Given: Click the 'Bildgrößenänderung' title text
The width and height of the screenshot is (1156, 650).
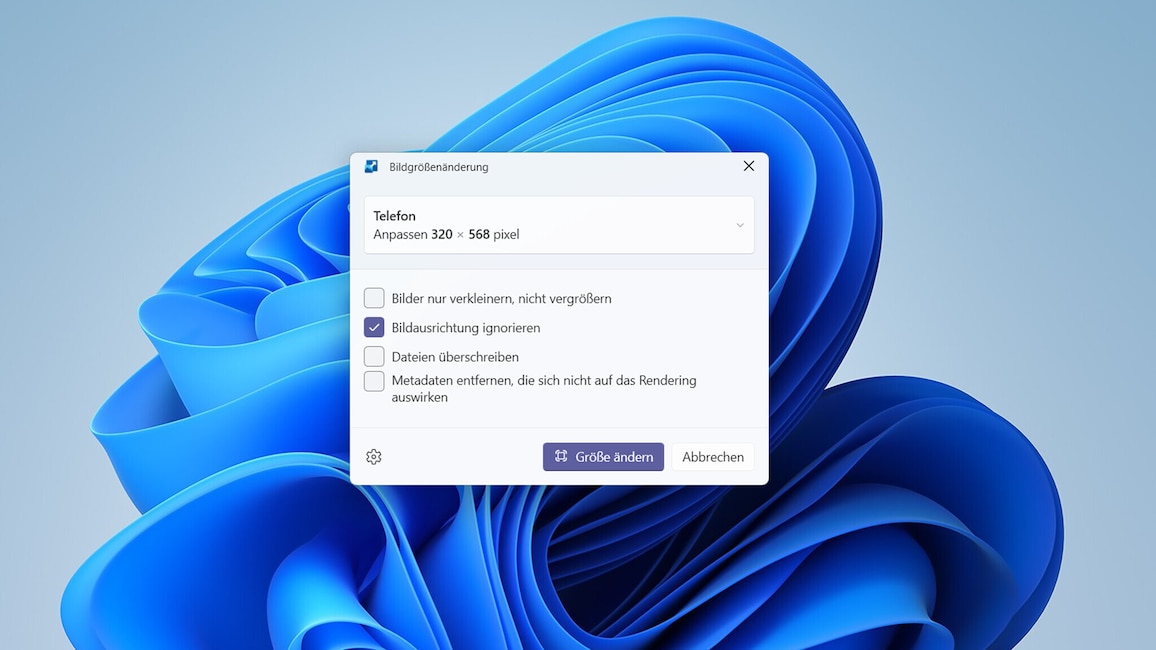Looking at the screenshot, I should click(439, 167).
